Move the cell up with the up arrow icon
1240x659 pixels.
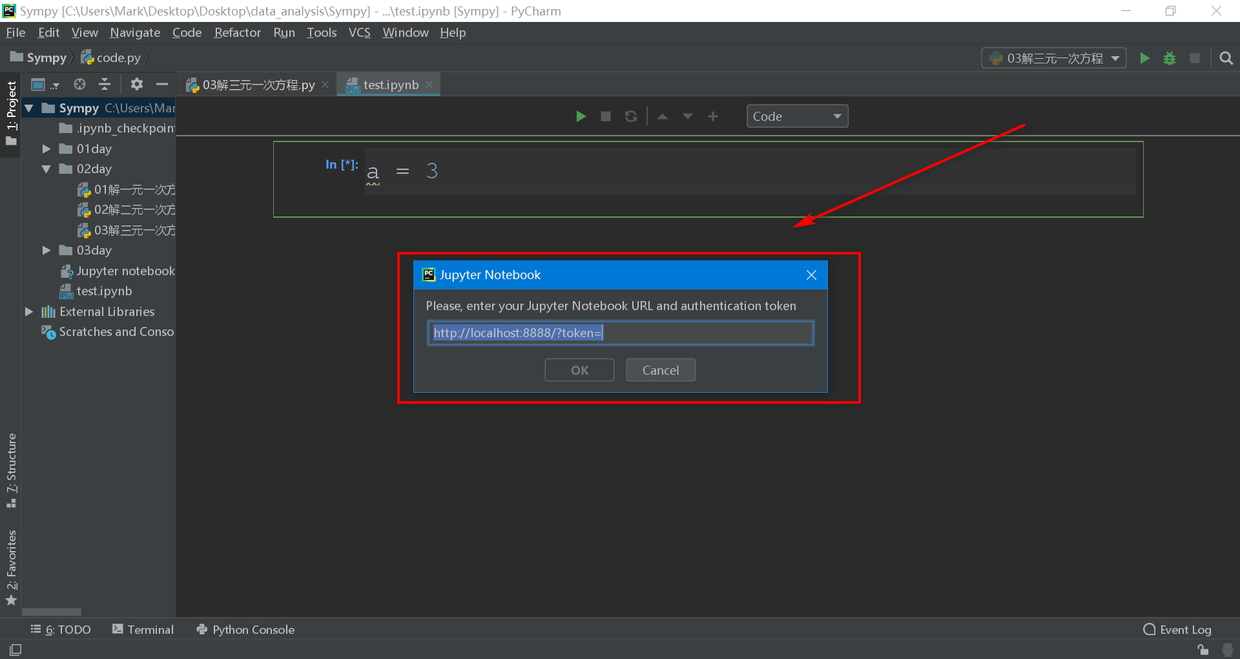click(x=662, y=116)
